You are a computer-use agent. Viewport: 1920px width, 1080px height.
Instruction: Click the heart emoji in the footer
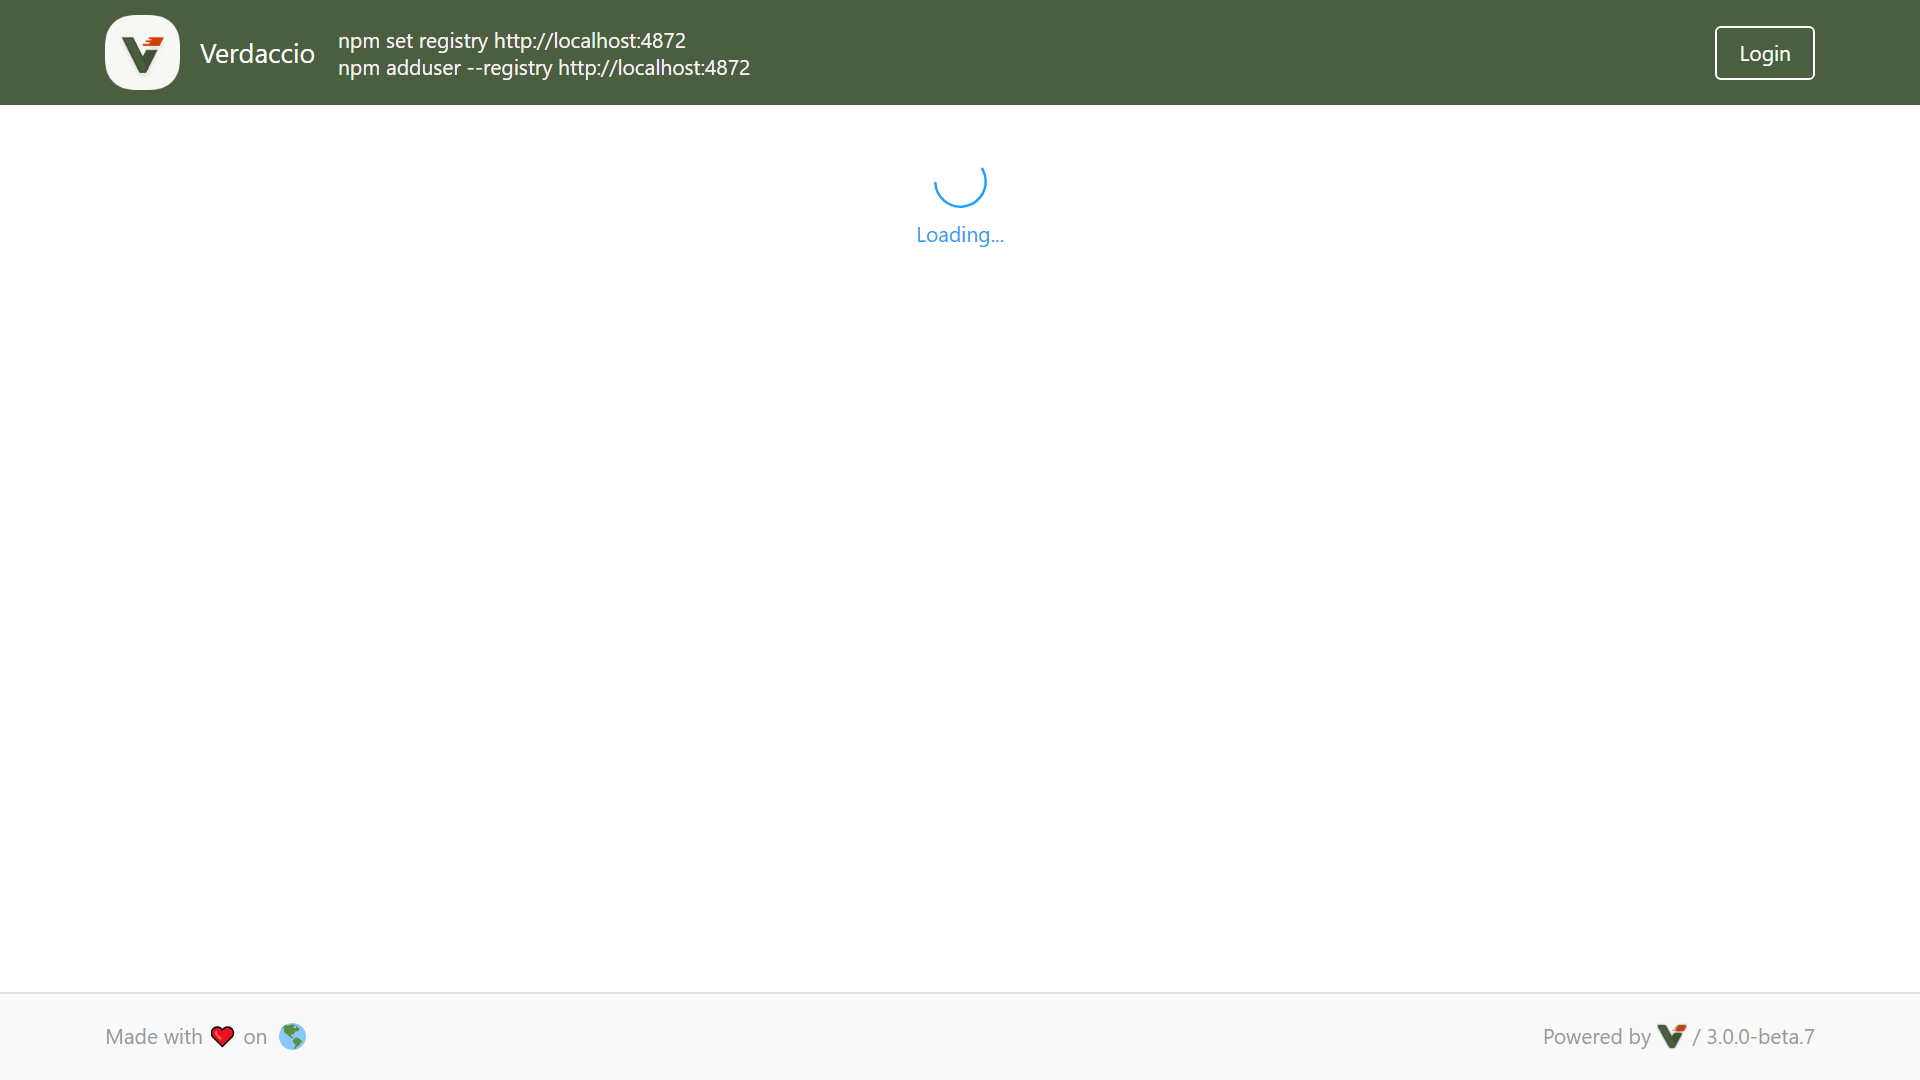pyautogui.click(x=221, y=1036)
